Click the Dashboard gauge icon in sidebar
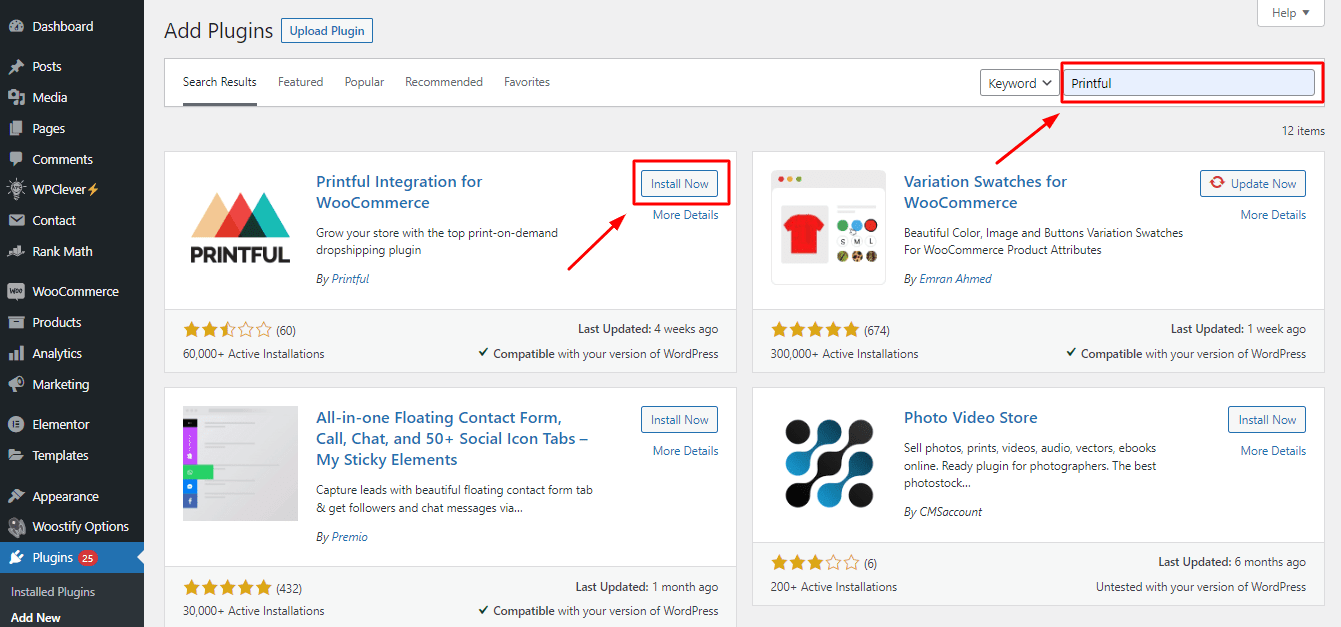 pyautogui.click(x=16, y=26)
